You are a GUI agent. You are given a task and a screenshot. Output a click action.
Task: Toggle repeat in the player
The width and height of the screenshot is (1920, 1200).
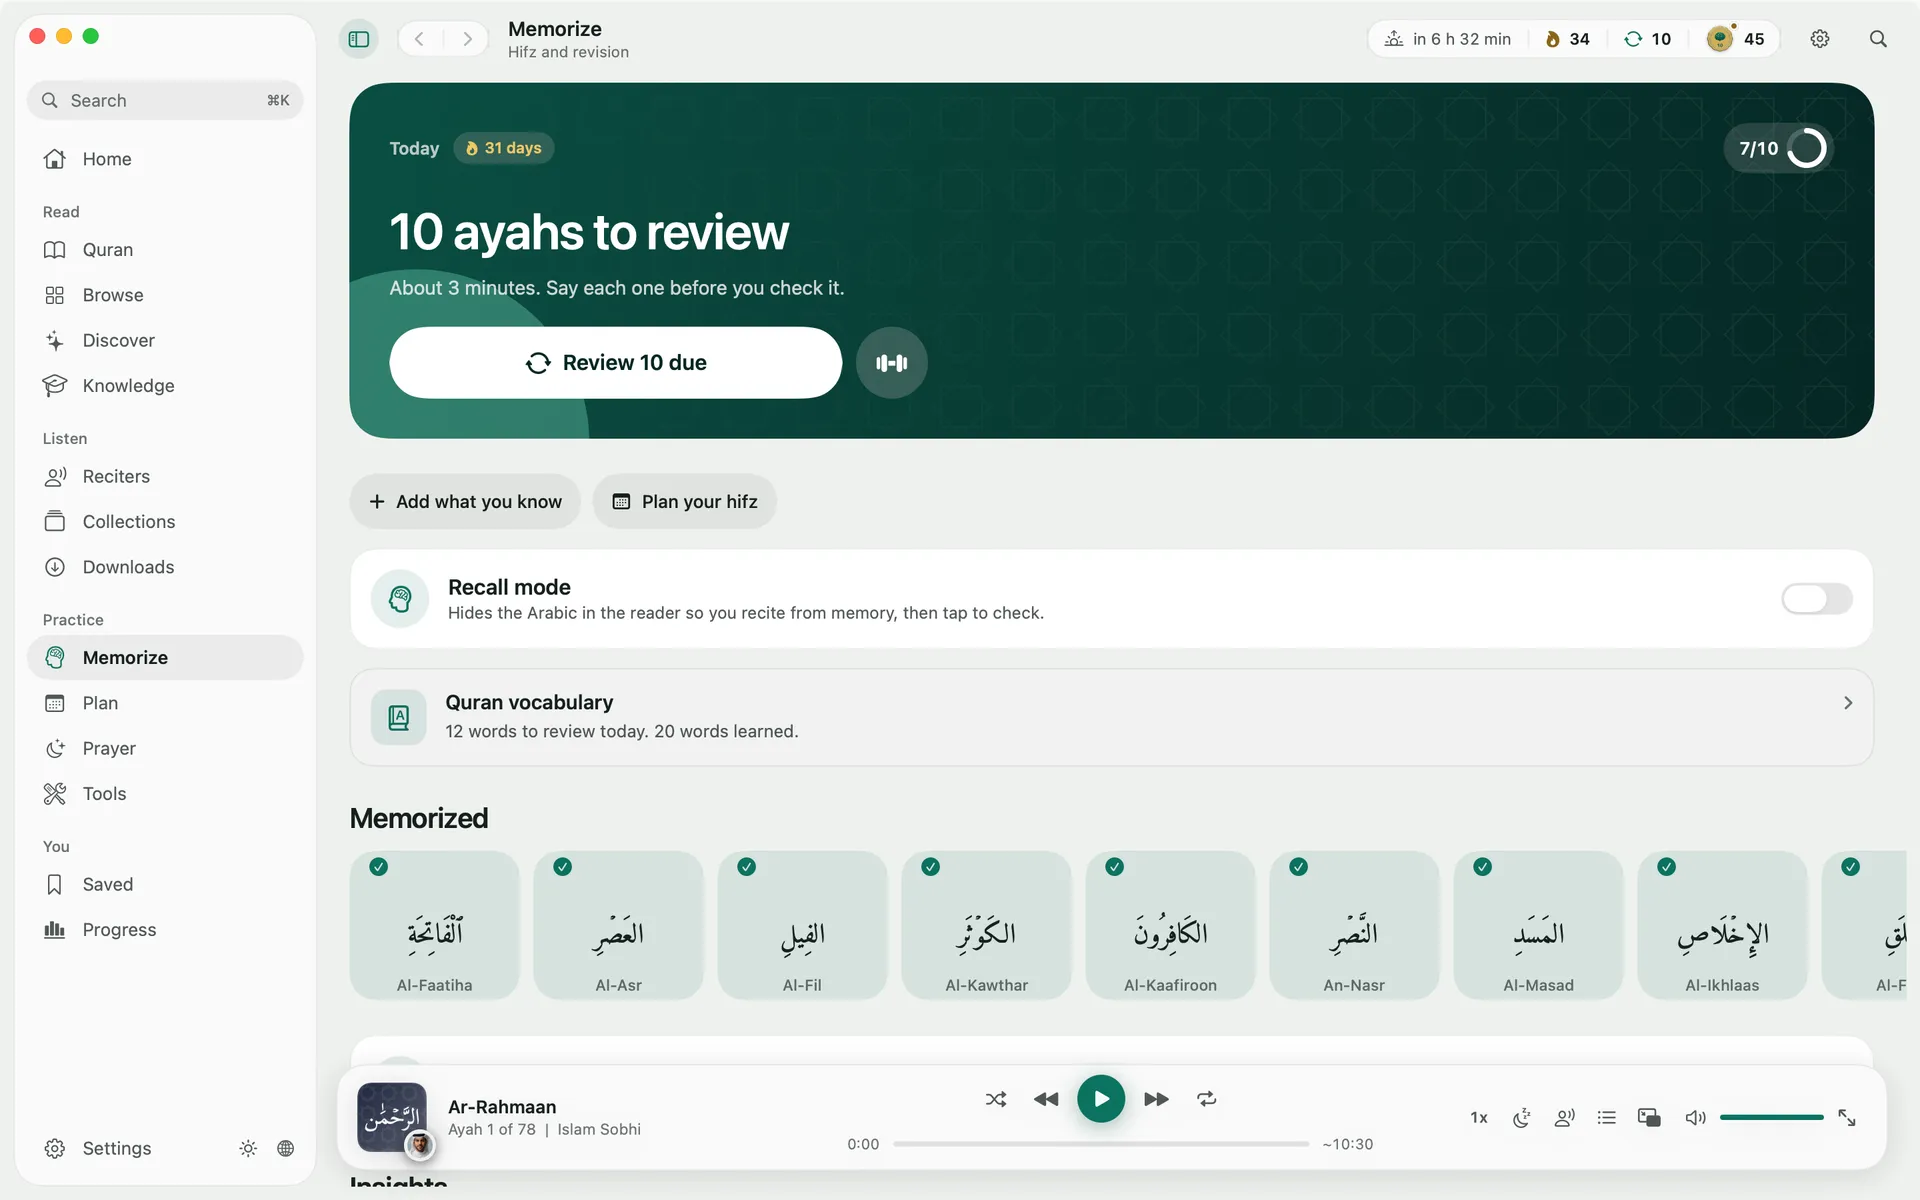[1207, 1099]
